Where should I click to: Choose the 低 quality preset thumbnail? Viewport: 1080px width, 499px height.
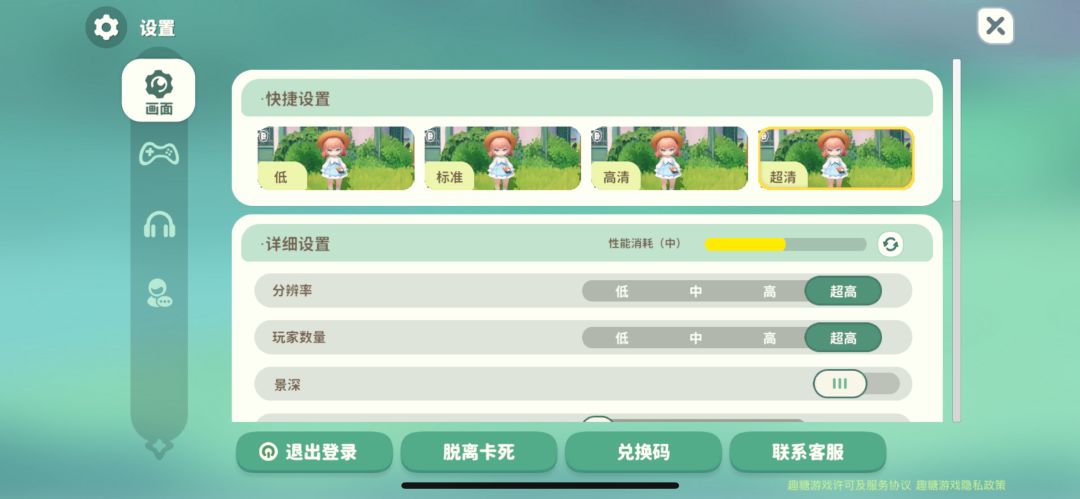336,158
